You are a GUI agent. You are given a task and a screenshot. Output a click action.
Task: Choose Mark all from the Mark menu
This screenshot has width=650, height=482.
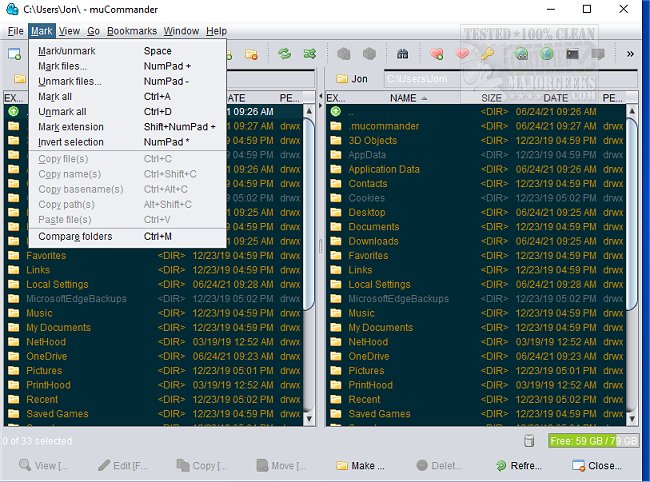pyautogui.click(x=61, y=97)
